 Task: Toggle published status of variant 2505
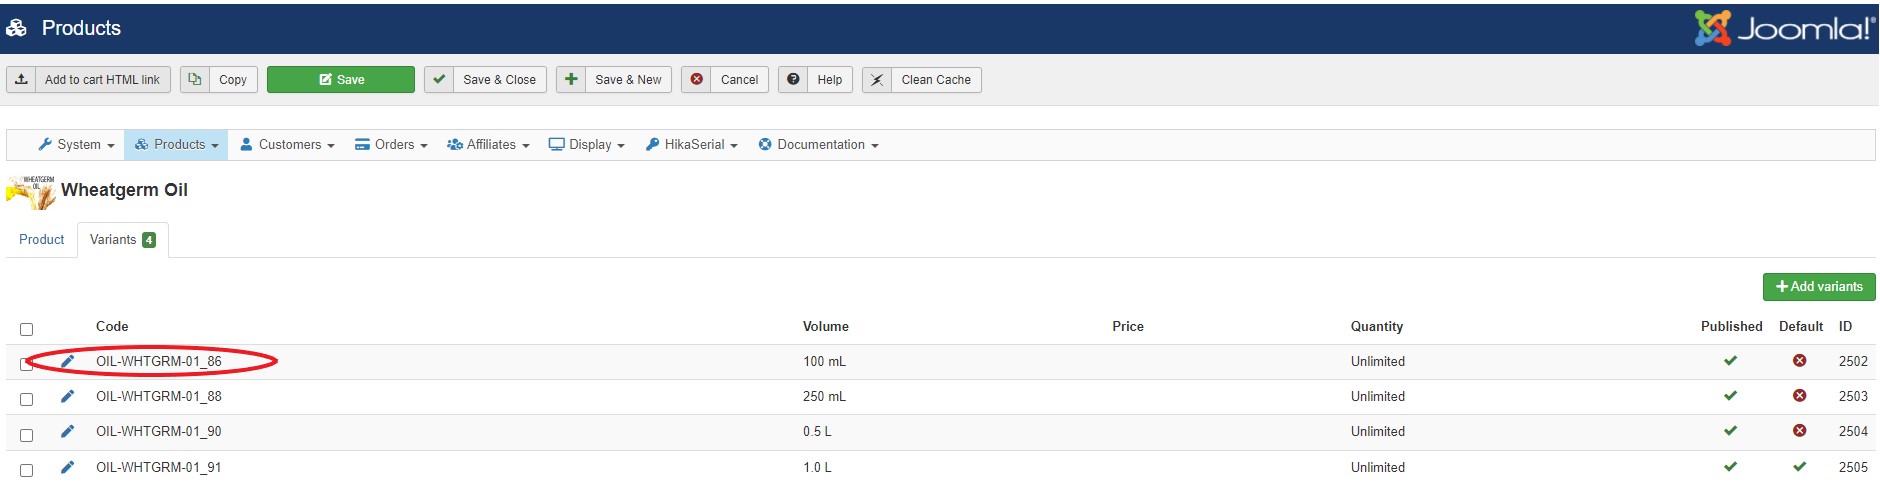click(1731, 467)
